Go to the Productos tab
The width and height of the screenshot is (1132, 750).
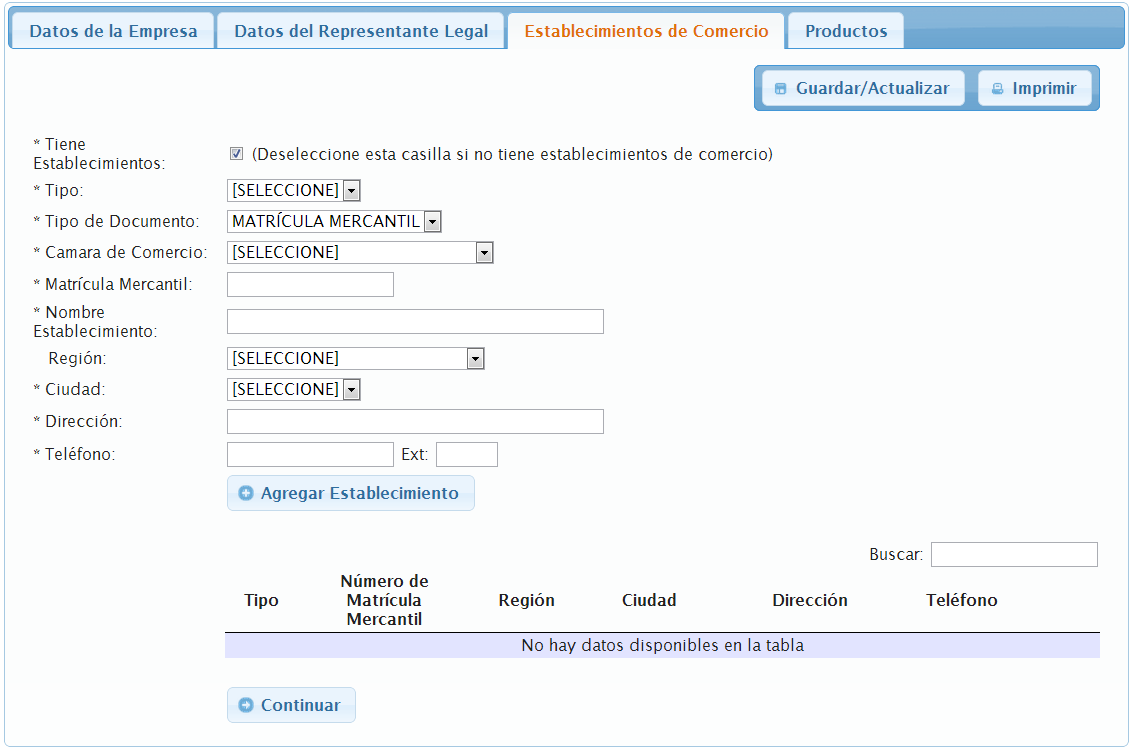(x=846, y=31)
